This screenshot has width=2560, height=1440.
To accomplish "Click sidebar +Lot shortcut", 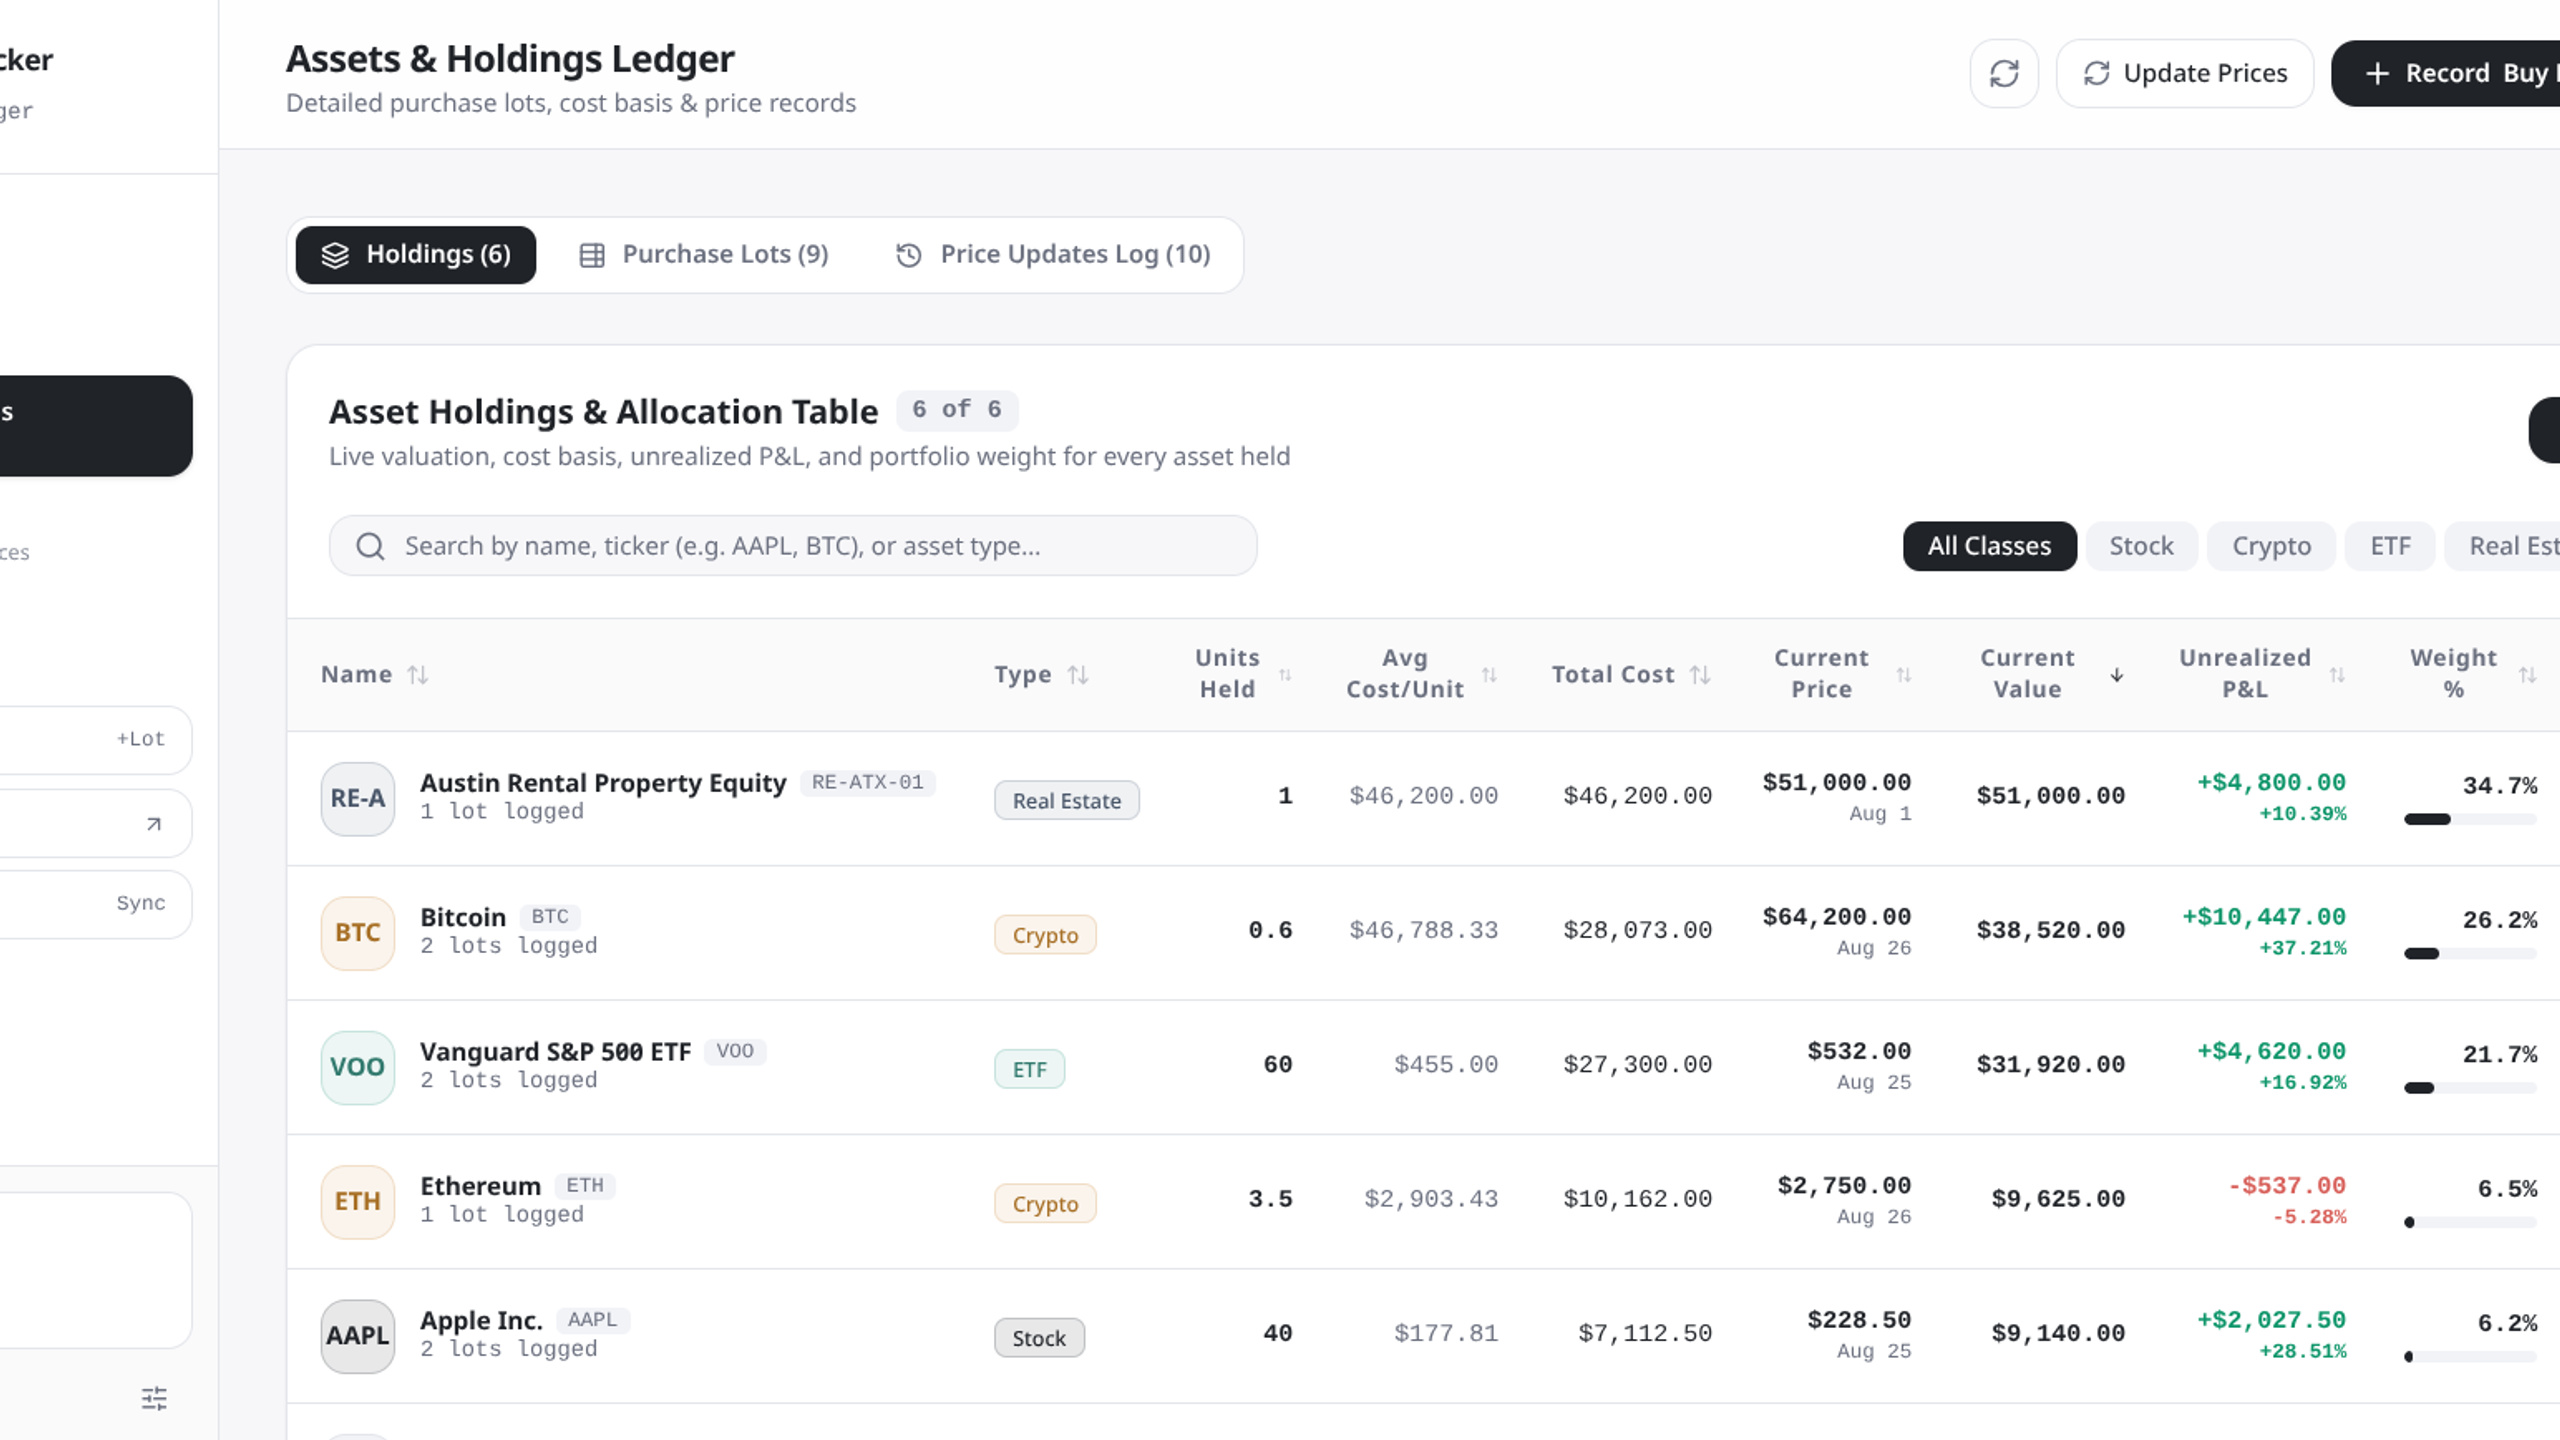I will click(140, 739).
